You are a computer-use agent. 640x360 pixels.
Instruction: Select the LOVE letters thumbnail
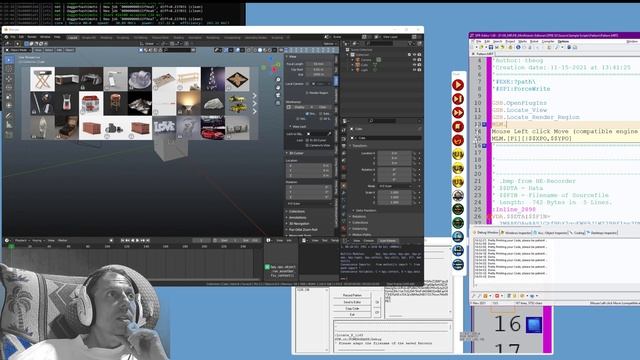point(164,128)
